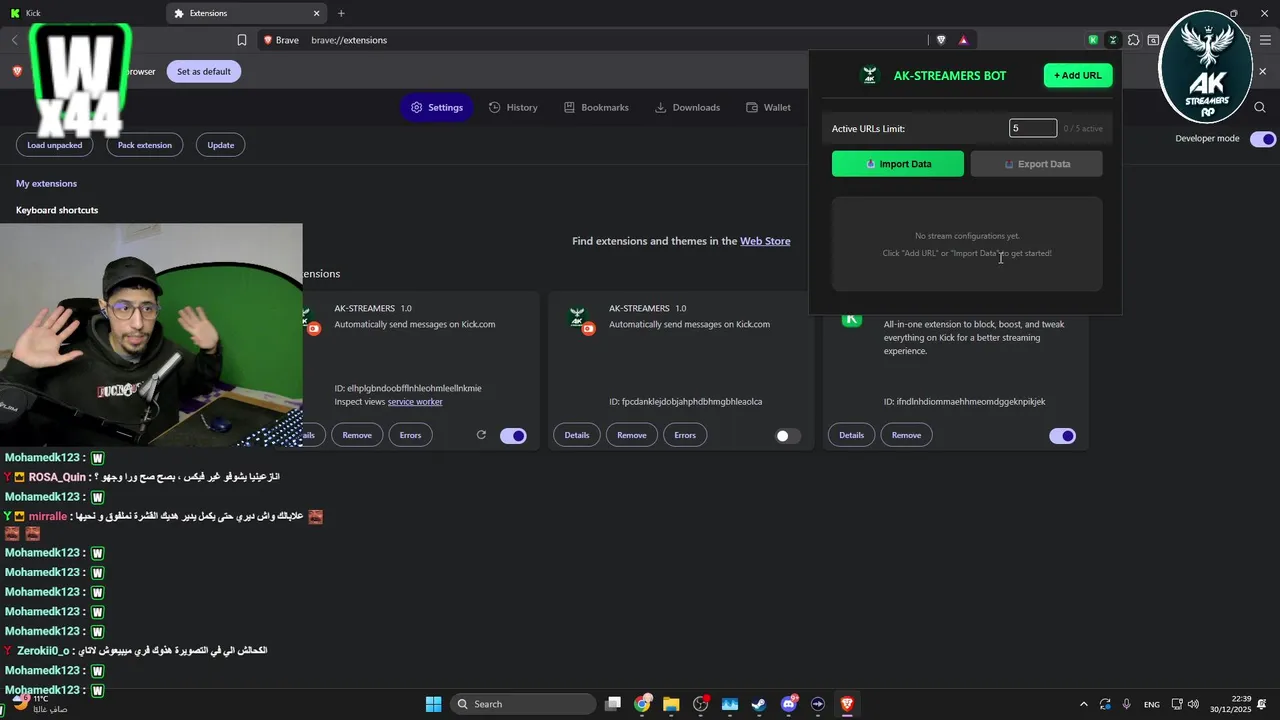Click the Kick extension icon in the toolbar
Screen dimensions: 1280x720
1093,40
